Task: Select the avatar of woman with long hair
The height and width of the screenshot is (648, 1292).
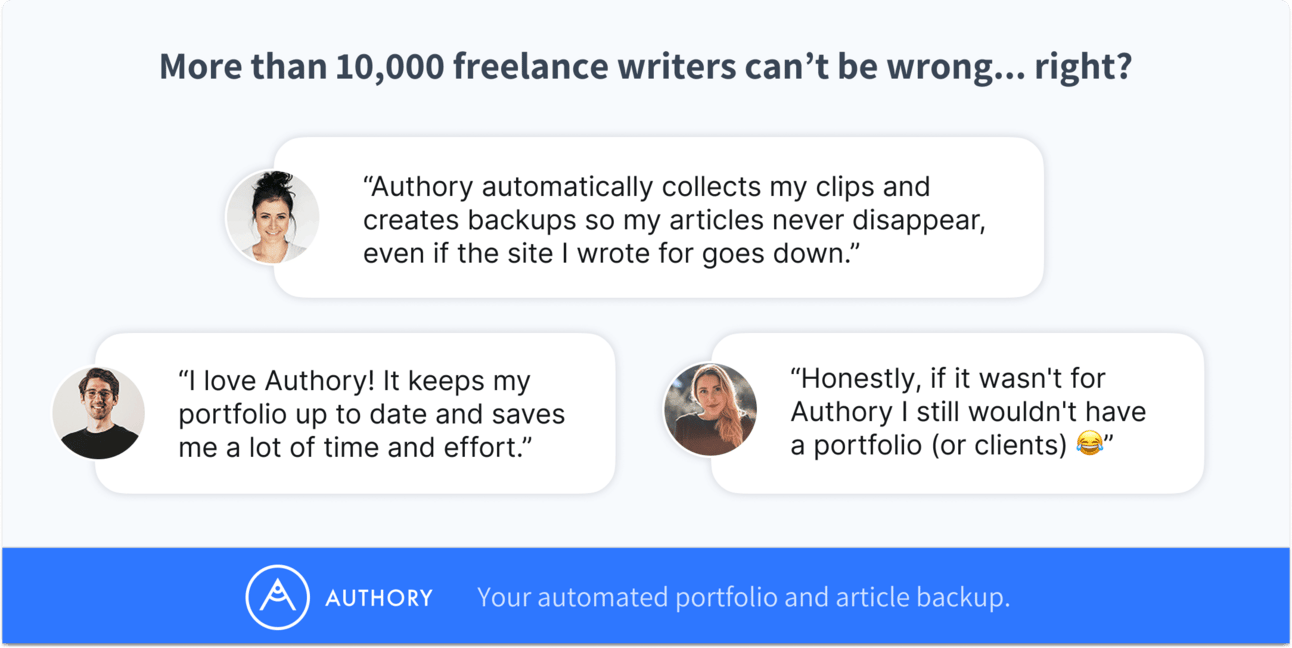Action: tap(710, 410)
